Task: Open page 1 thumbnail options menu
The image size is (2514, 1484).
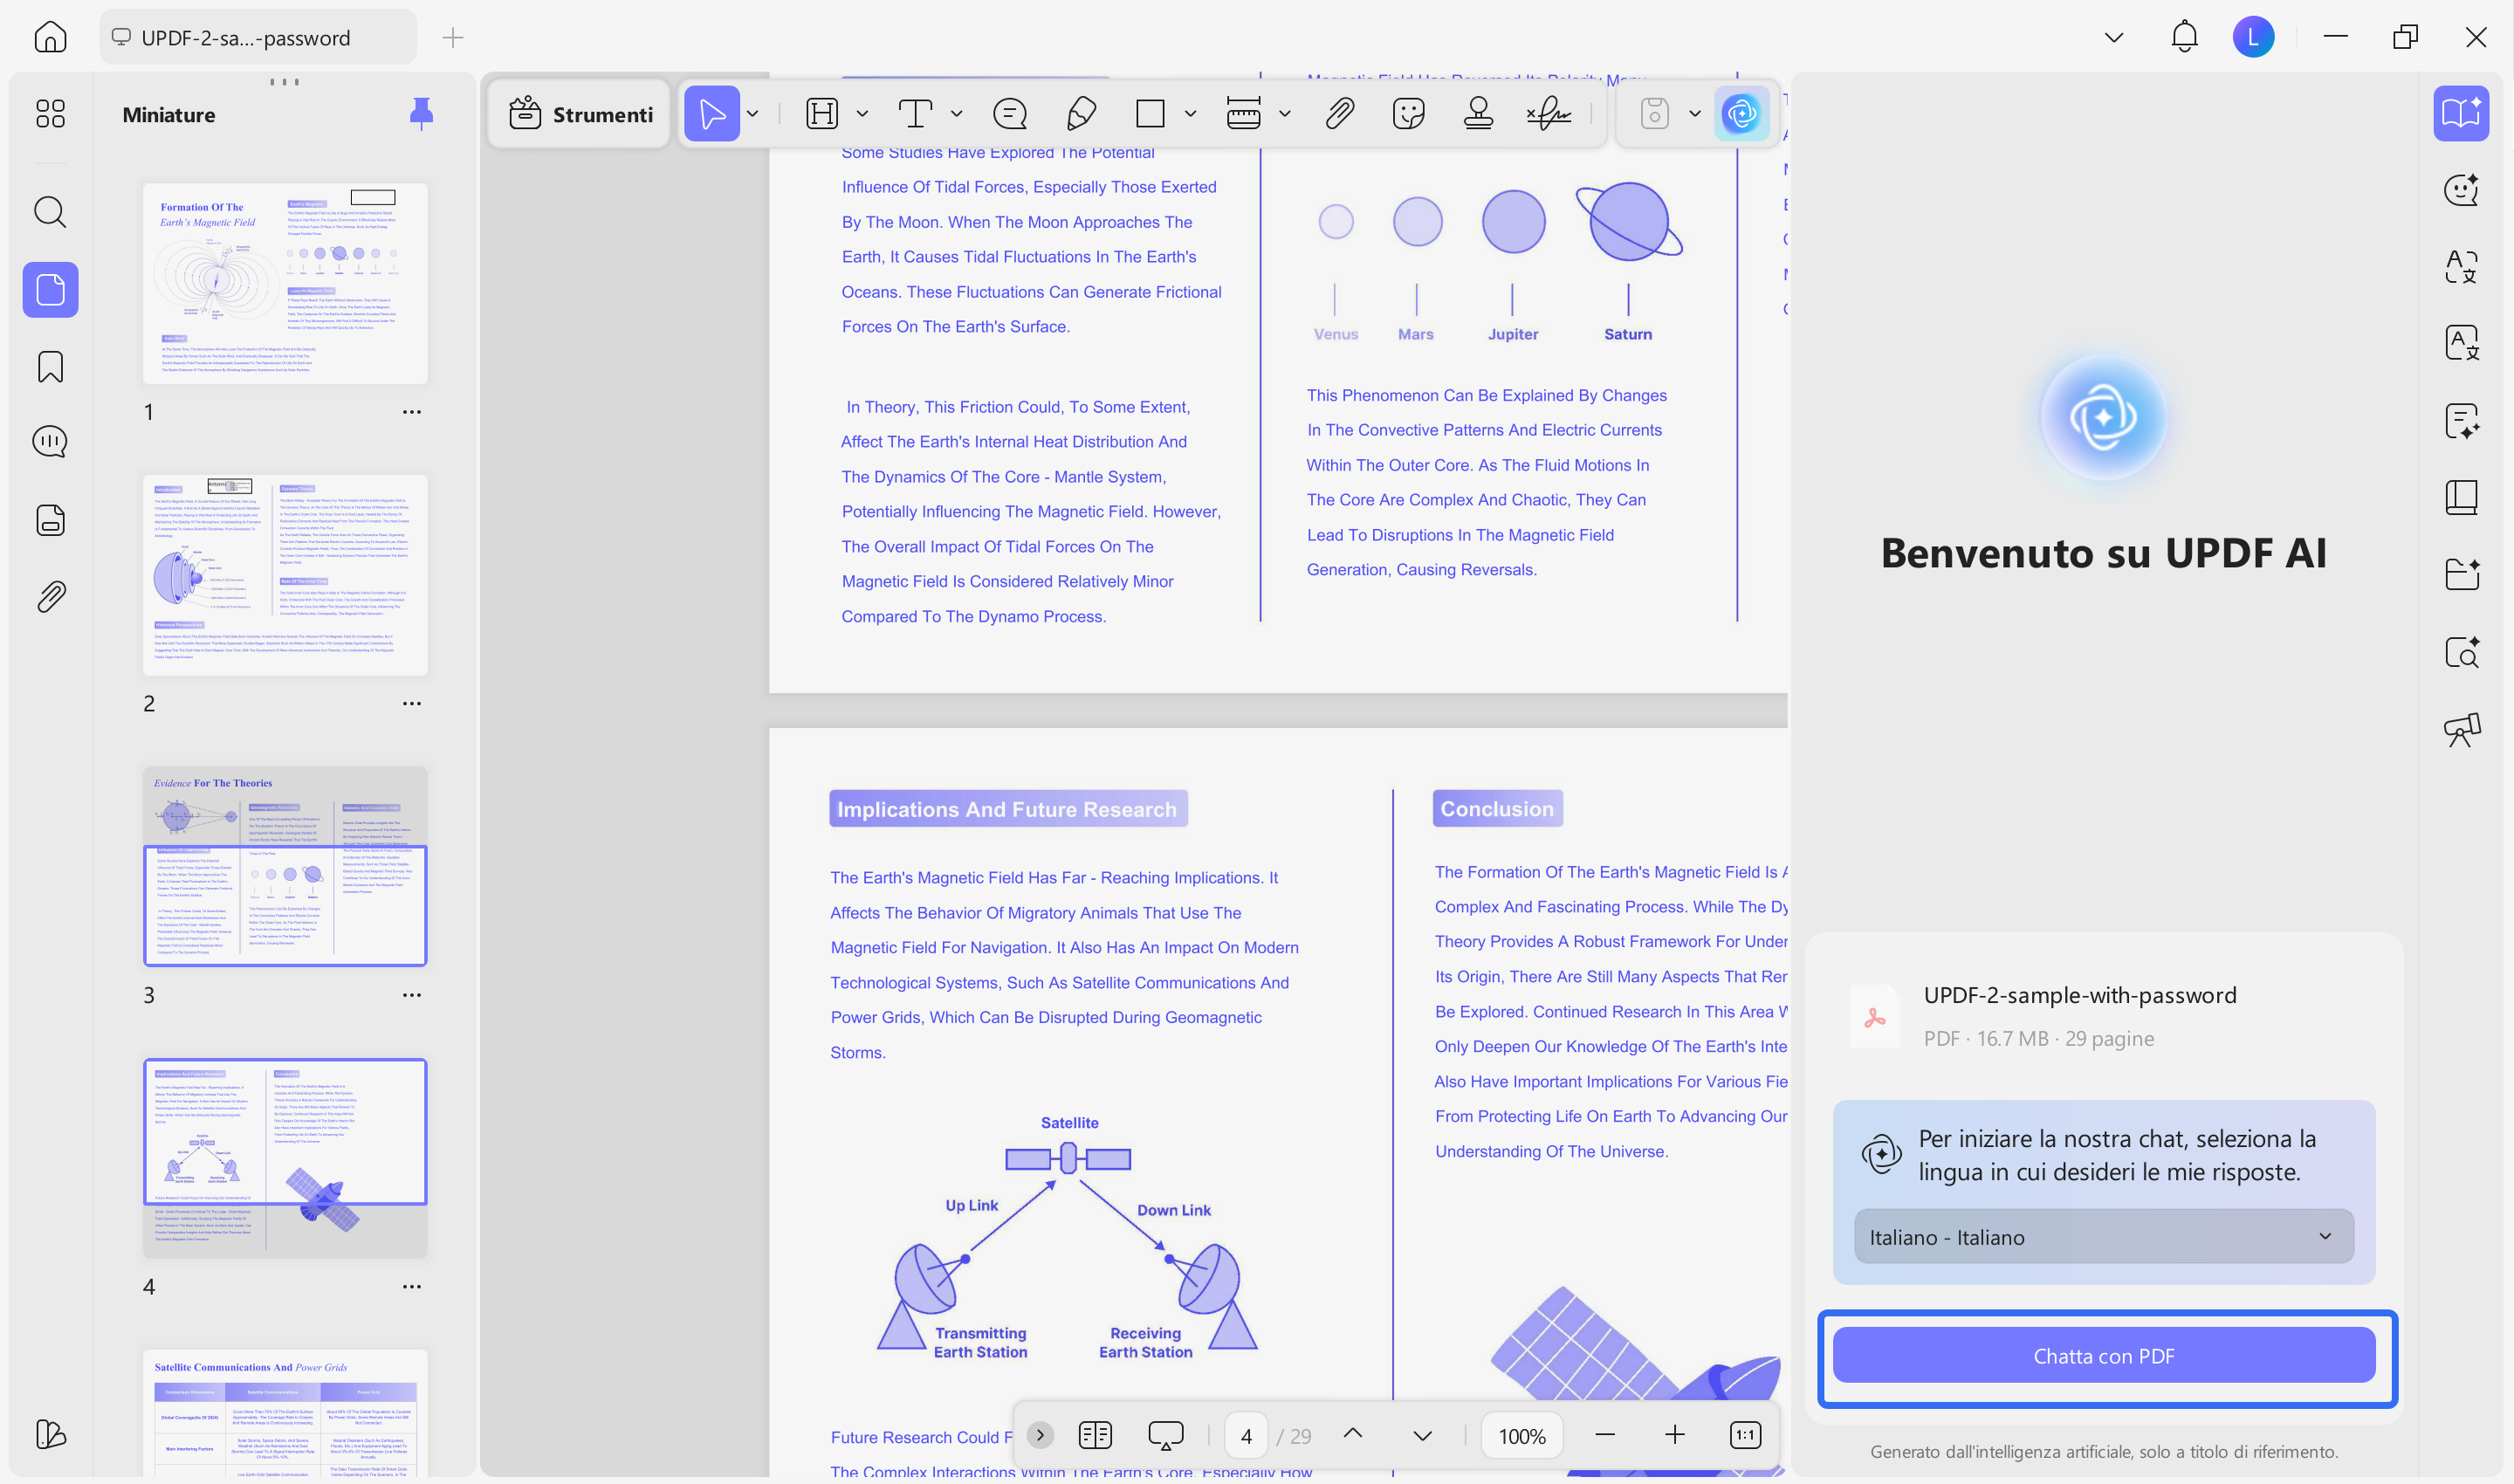Action: click(x=412, y=412)
